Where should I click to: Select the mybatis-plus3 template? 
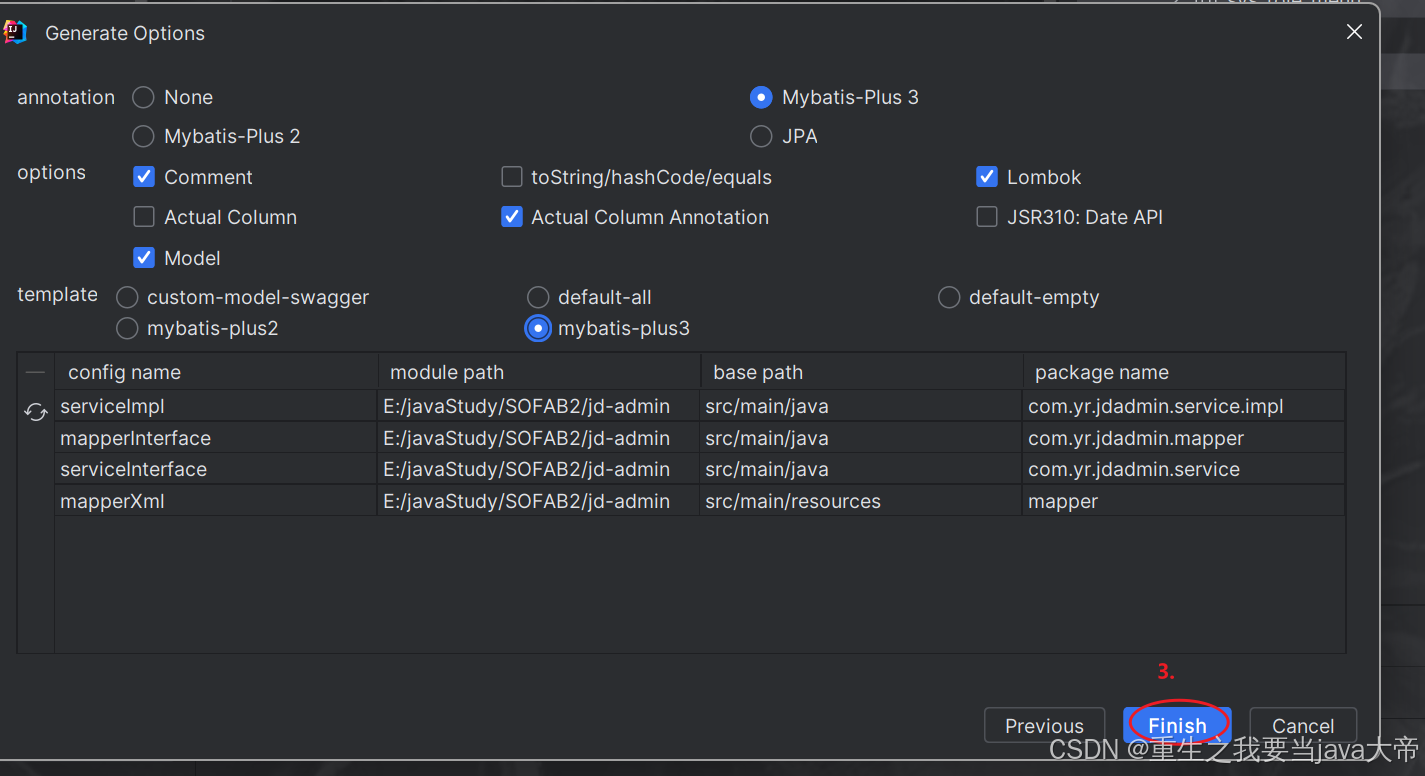538,328
